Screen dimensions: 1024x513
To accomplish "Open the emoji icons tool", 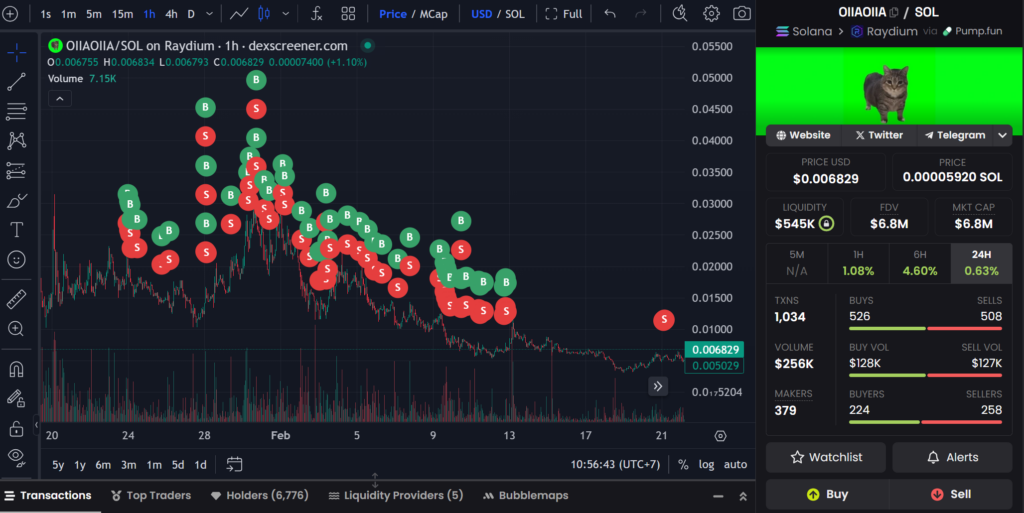I will pyautogui.click(x=16, y=260).
